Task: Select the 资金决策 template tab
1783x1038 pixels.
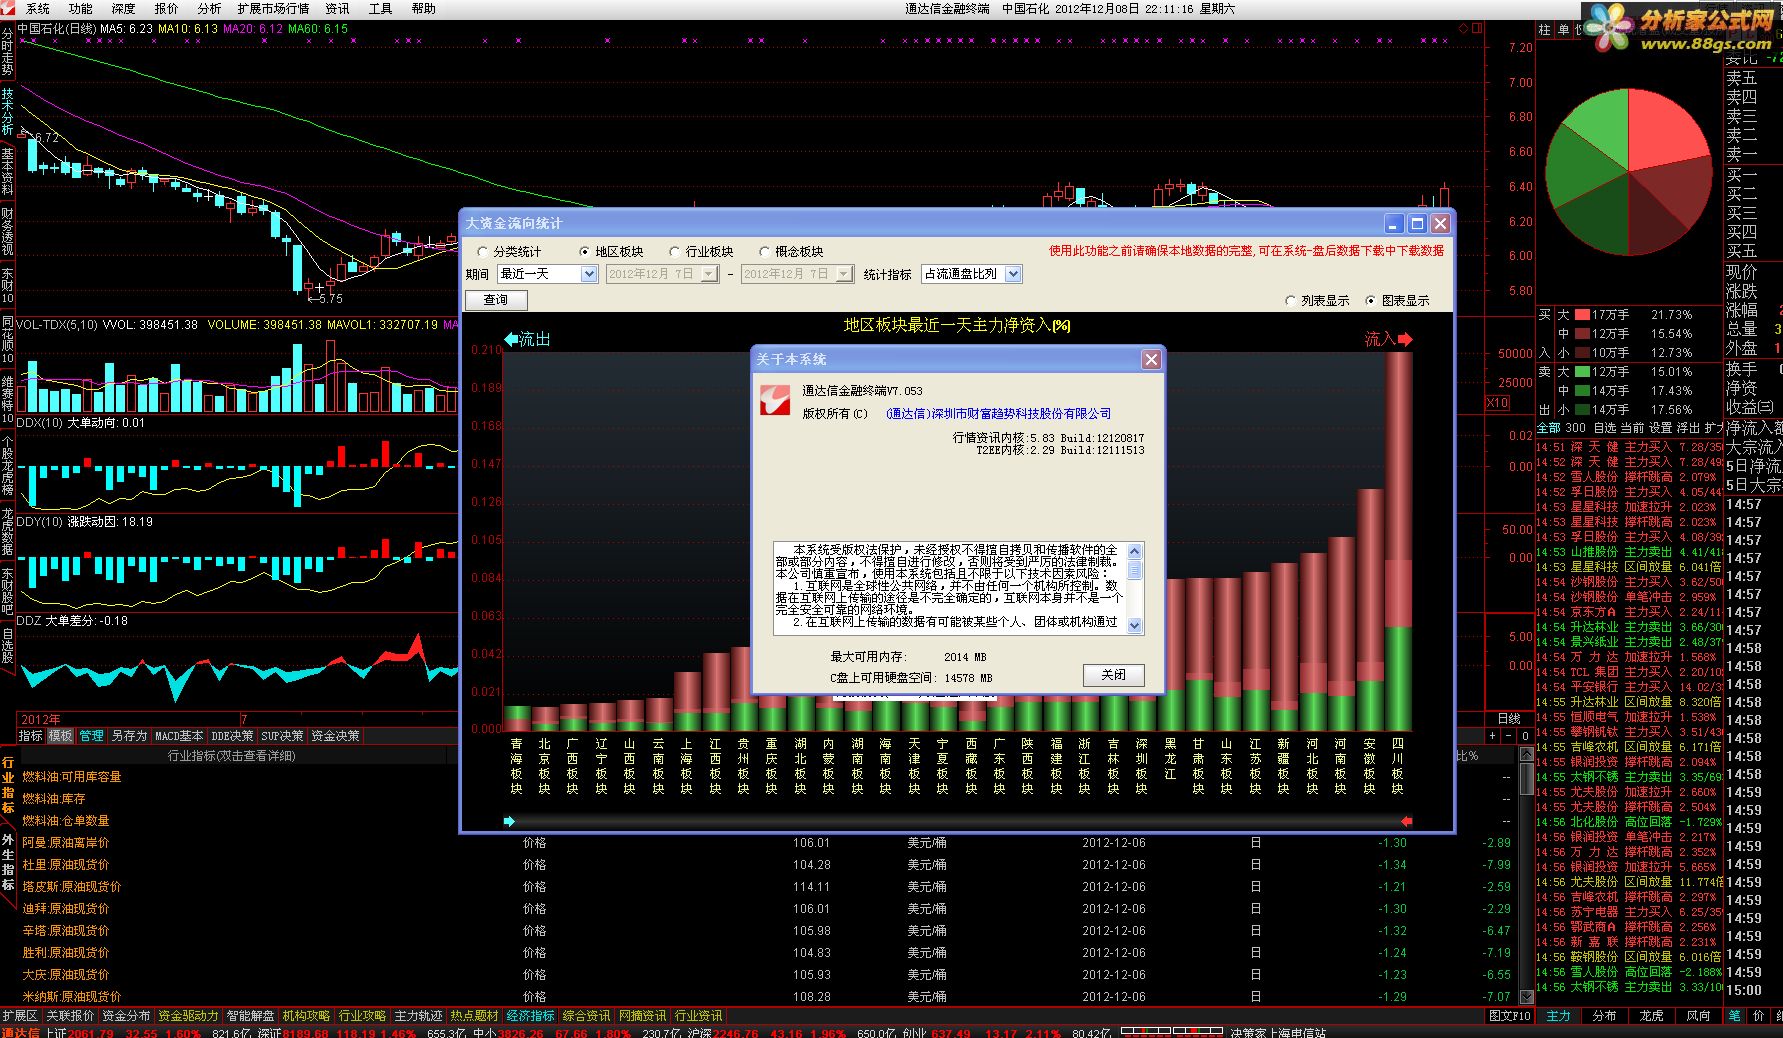Action: click(x=335, y=736)
